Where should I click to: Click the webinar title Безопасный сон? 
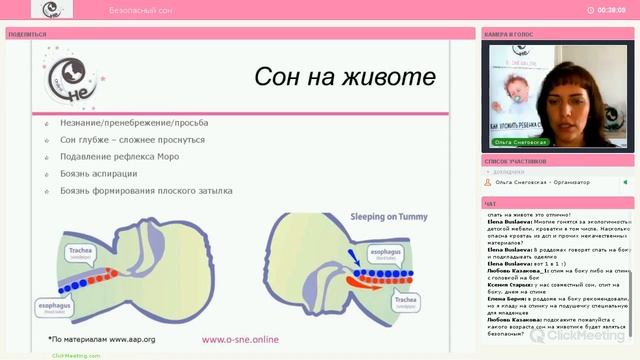point(140,11)
